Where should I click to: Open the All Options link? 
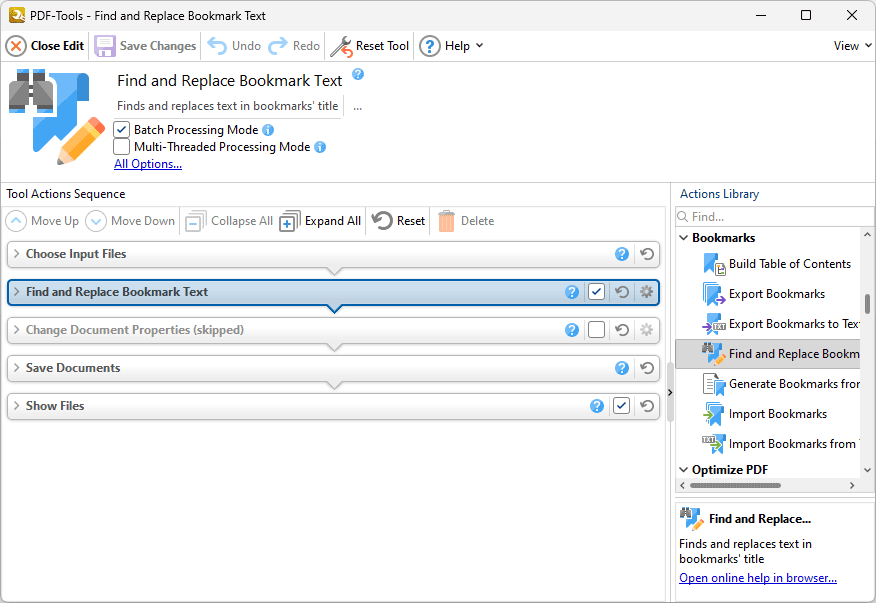tap(148, 164)
